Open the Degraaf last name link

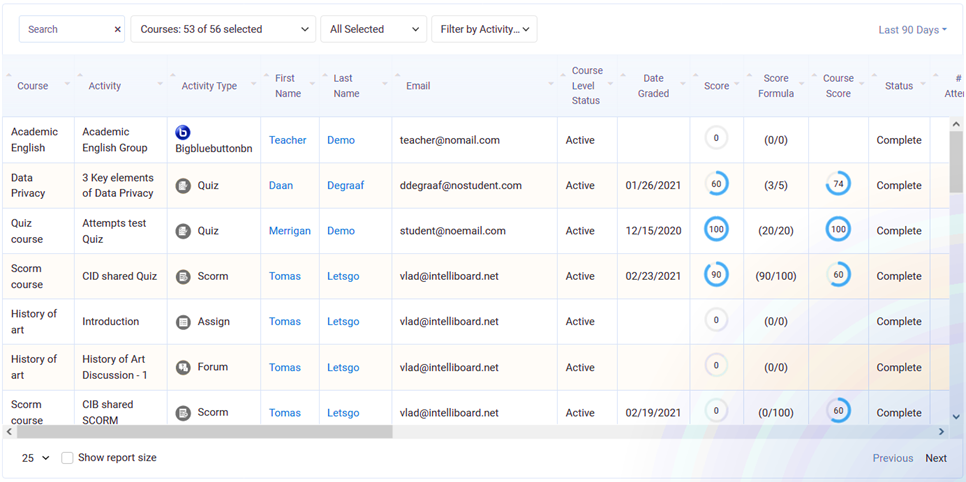[346, 186]
